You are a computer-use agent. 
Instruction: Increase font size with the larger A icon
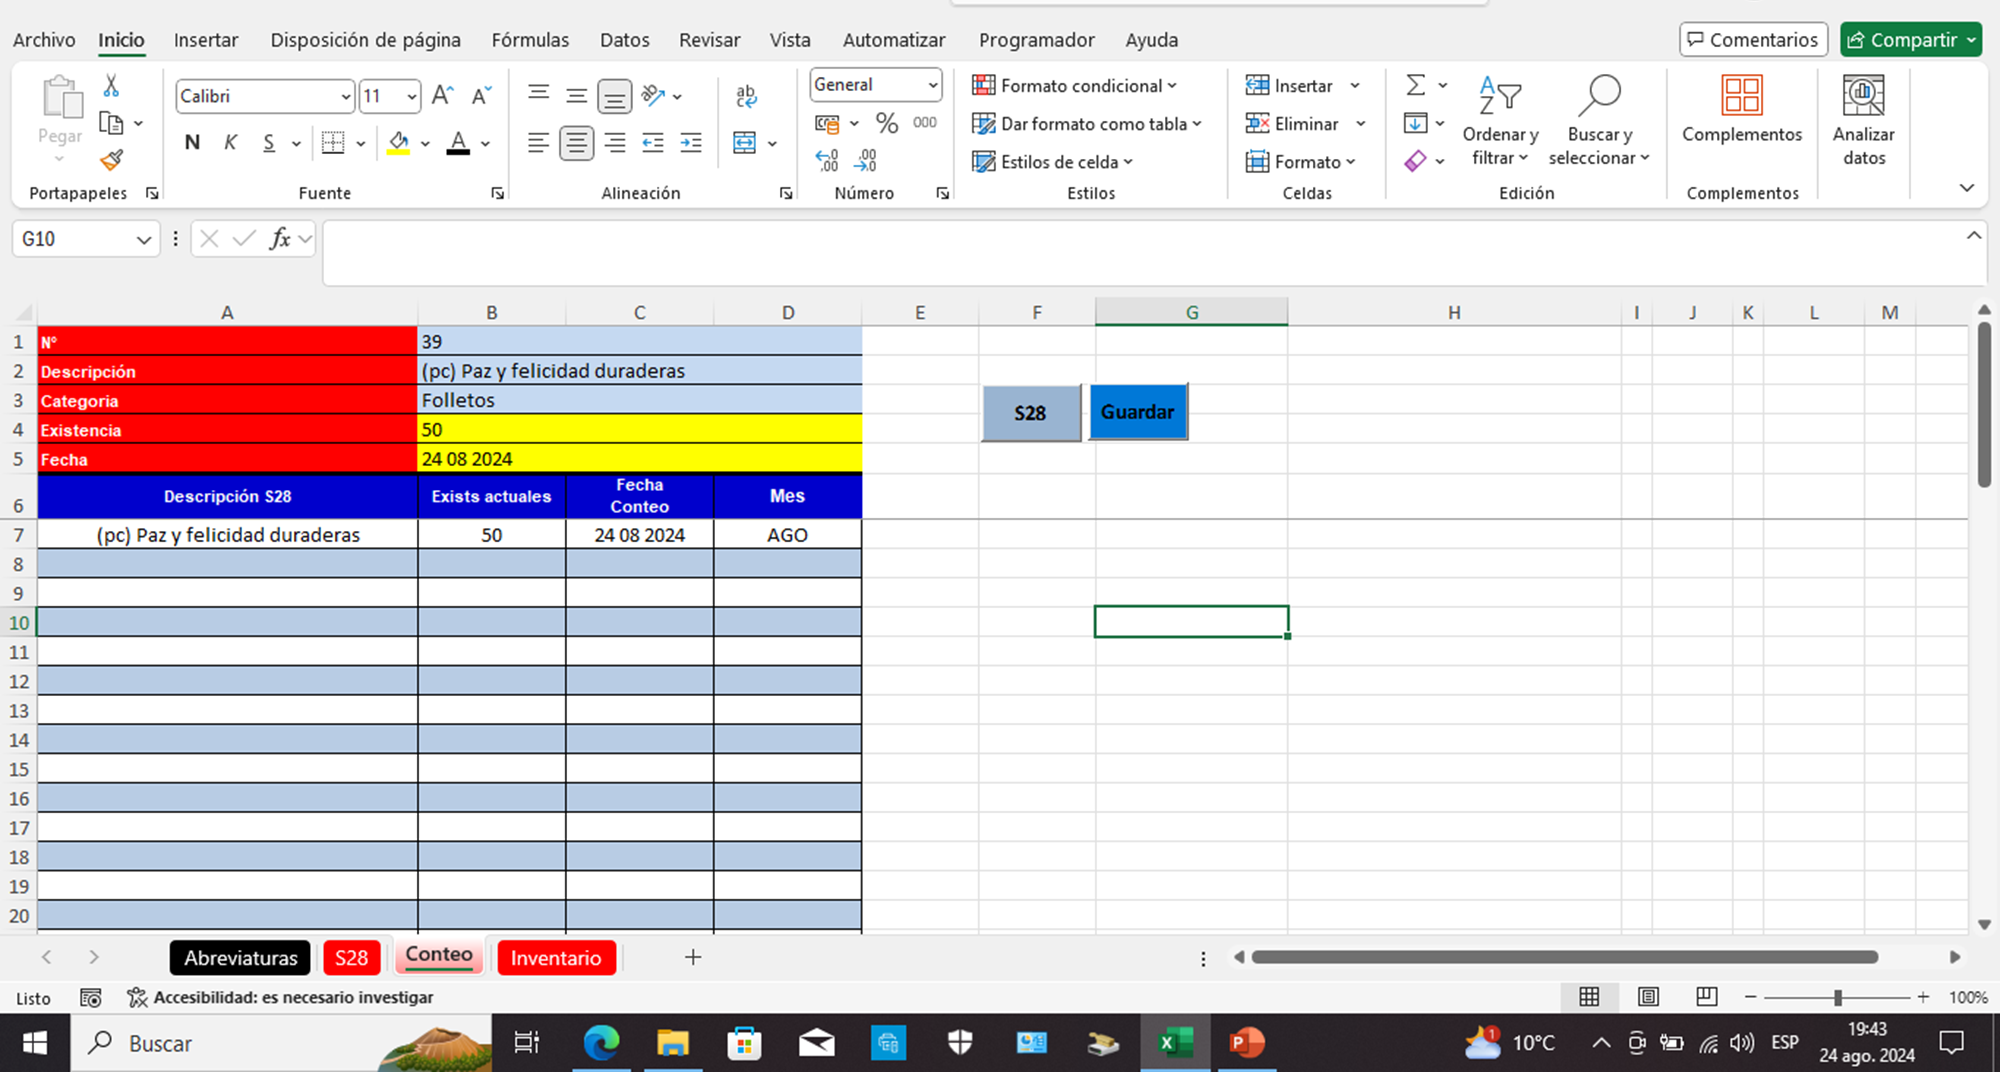(x=442, y=96)
